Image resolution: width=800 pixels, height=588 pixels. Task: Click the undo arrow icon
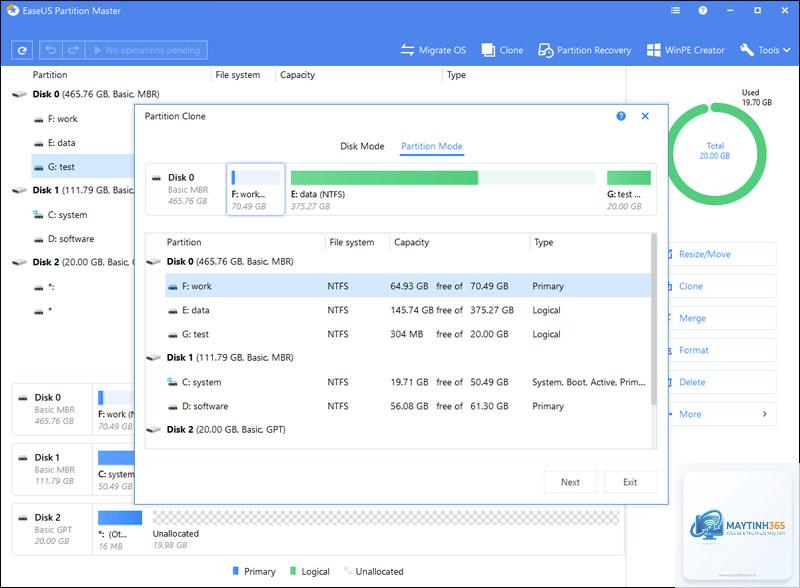[51, 50]
